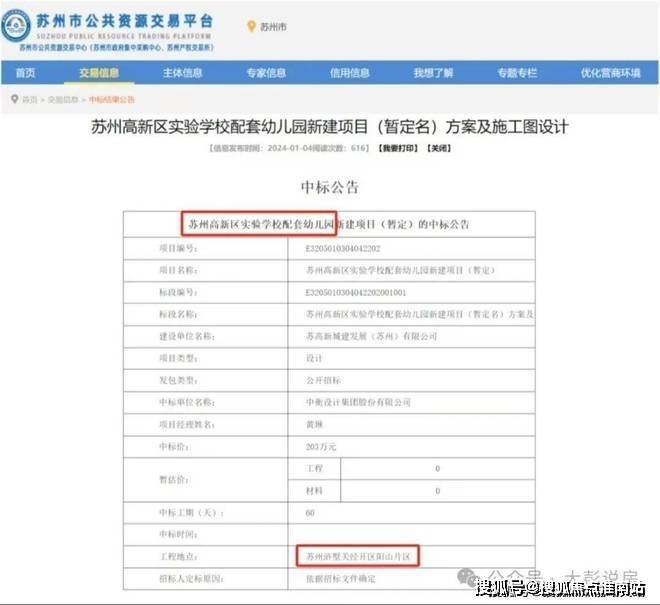Click the 苏州市公共资源交易平台 site title
Image resolution: width=660 pixels, height=605 pixels.
click(x=125, y=21)
